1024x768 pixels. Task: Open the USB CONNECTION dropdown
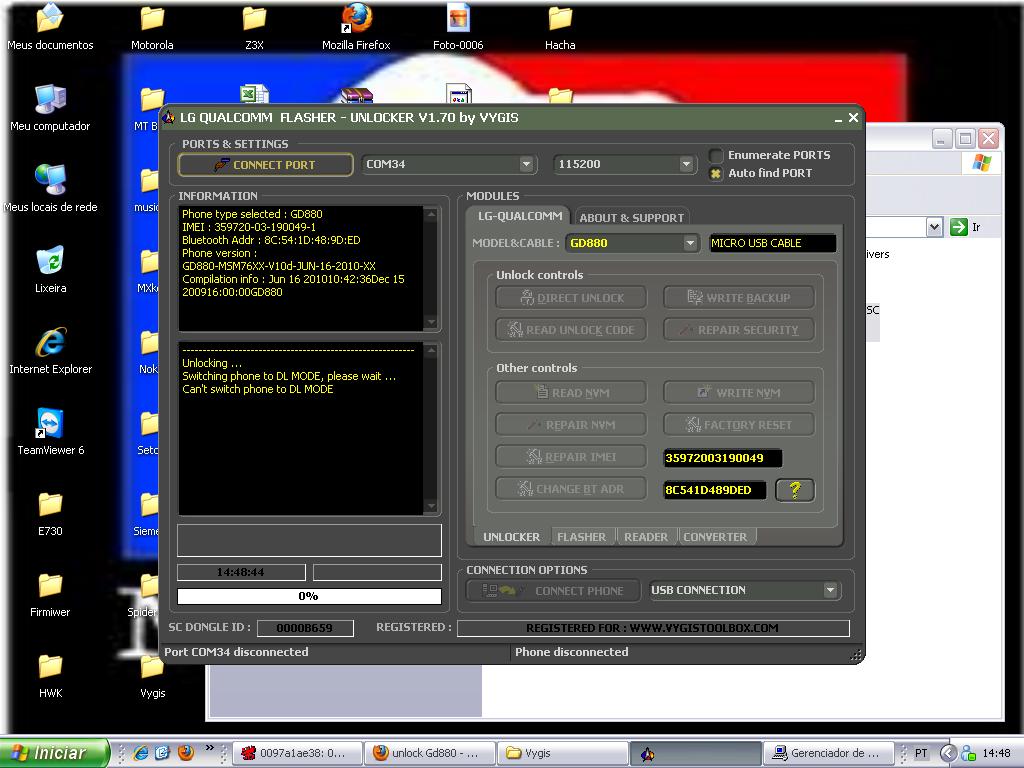pos(829,590)
